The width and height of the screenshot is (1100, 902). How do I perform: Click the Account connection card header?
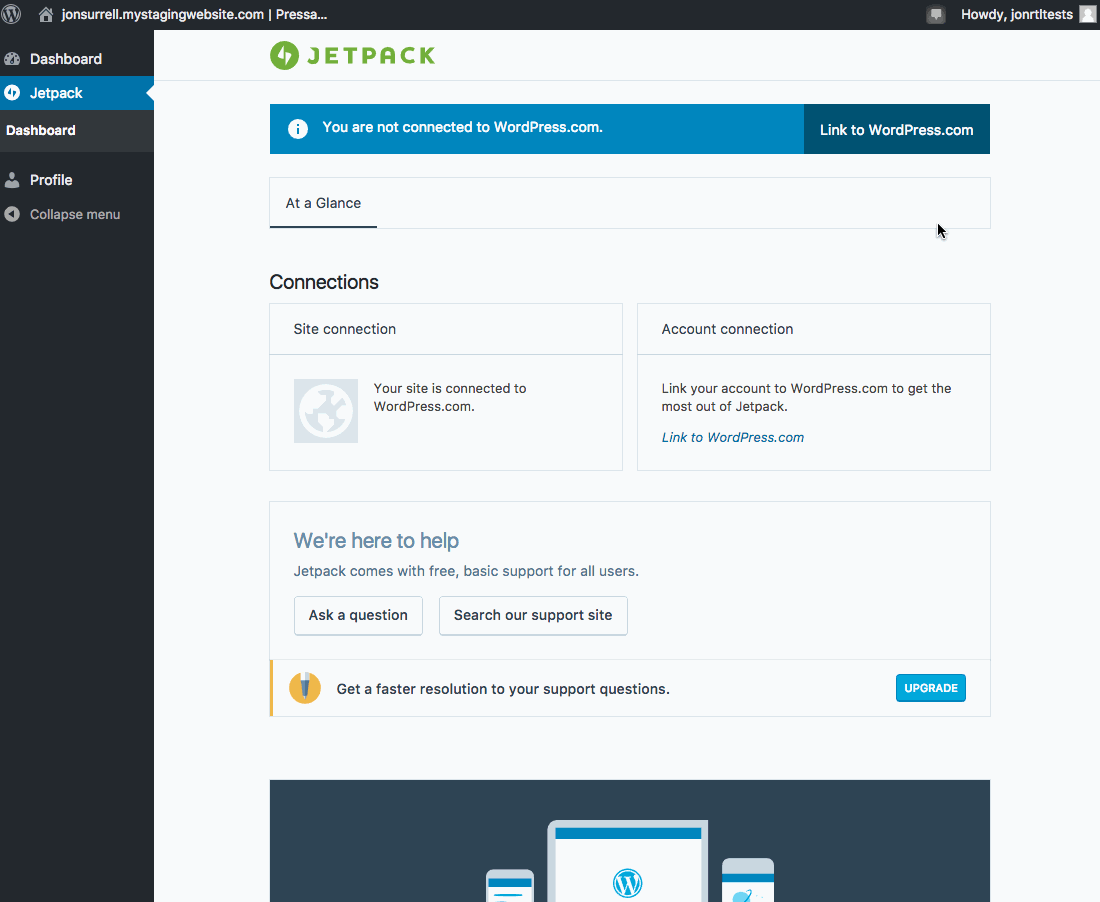click(x=814, y=329)
